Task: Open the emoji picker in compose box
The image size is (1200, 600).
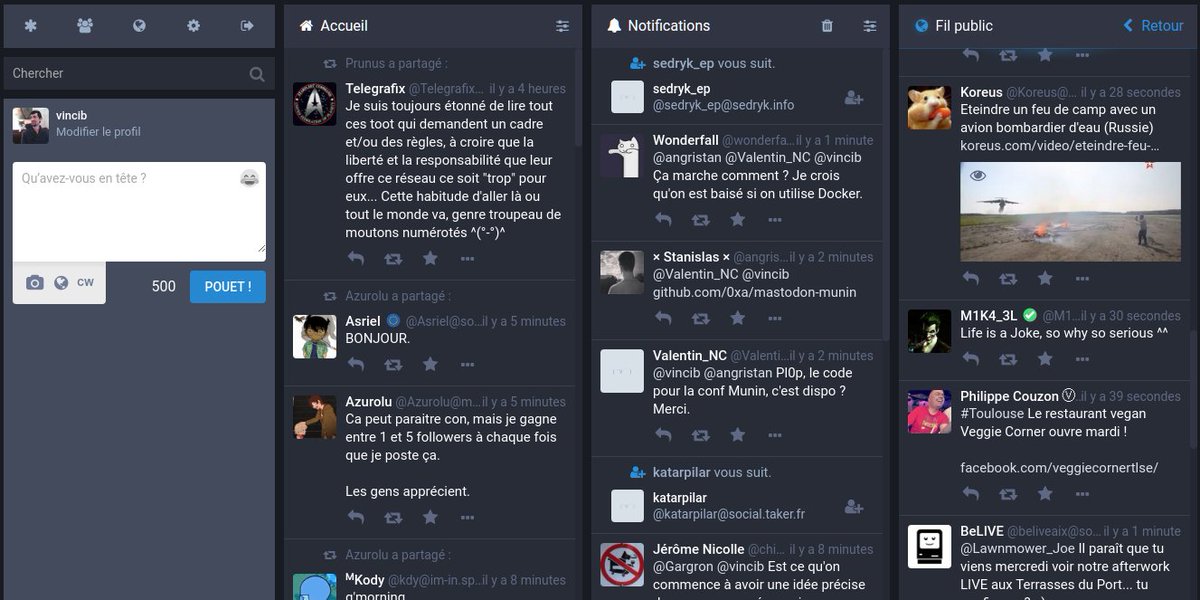Action: pos(249,178)
